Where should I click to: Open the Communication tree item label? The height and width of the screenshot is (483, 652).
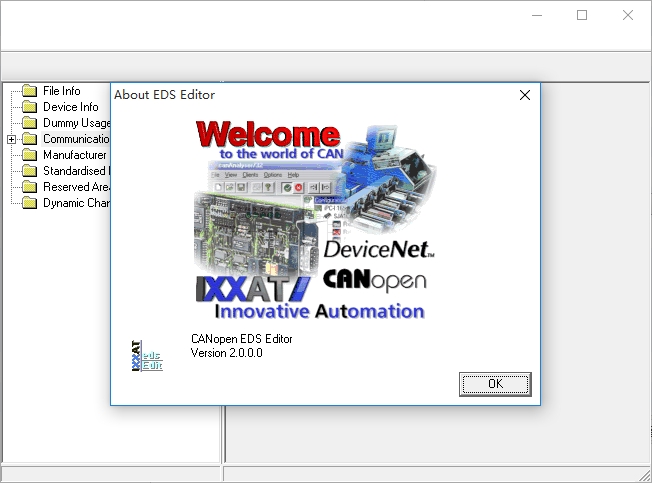[x=76, y=139]
